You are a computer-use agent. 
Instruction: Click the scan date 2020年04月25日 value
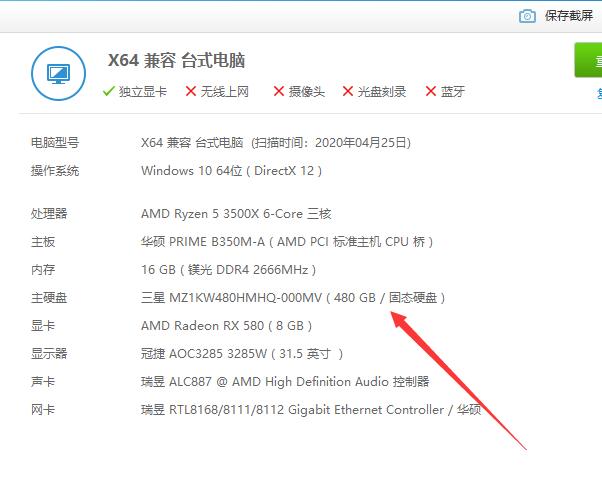tap(361, 143)
